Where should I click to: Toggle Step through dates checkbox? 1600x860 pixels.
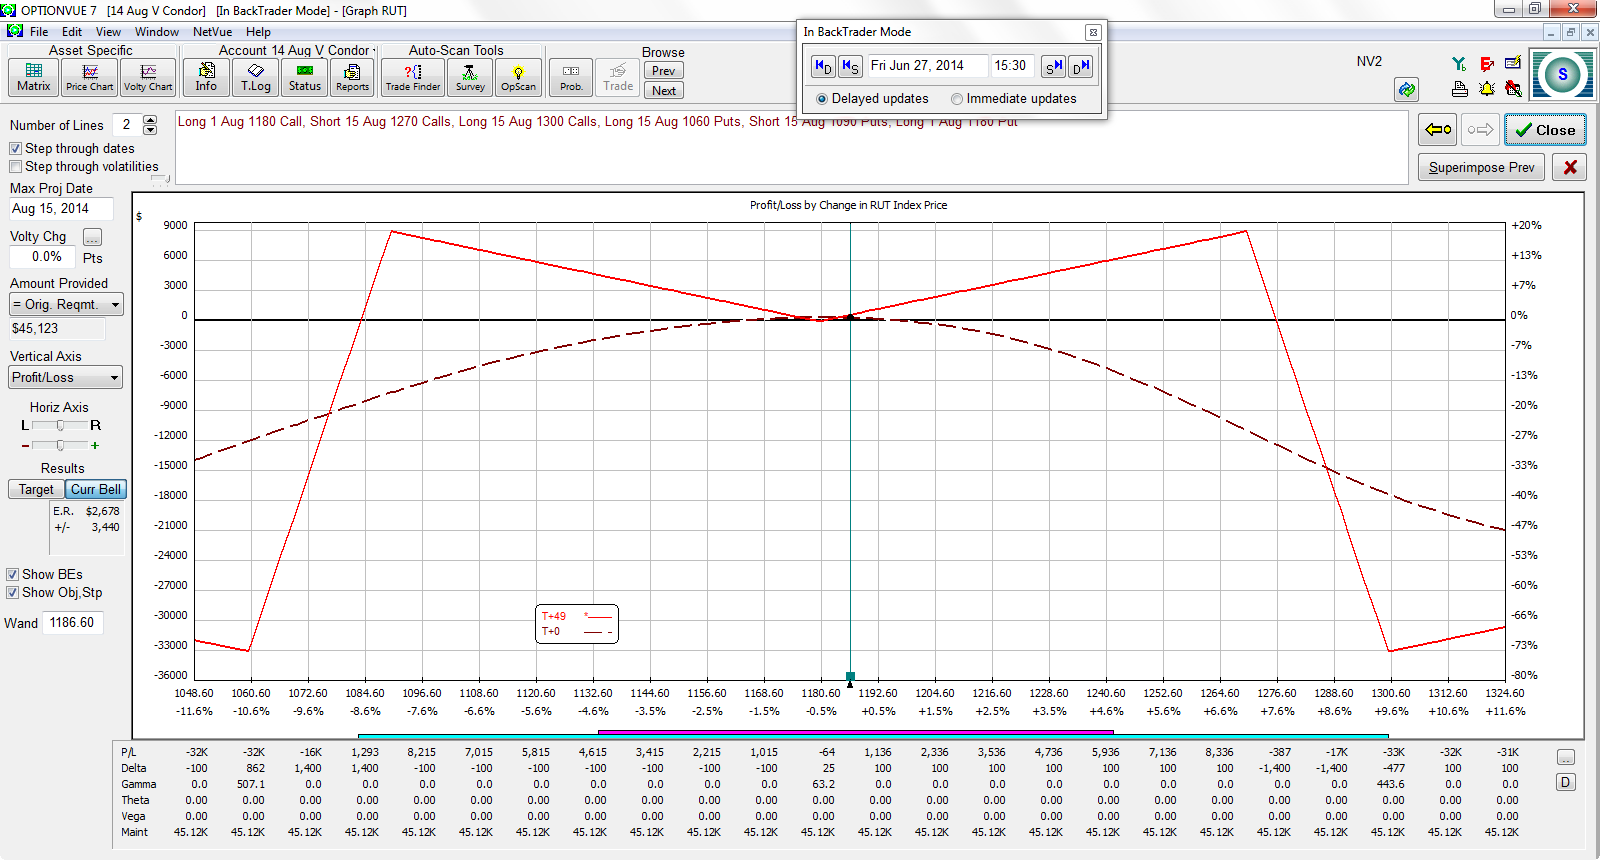(16, 148)
